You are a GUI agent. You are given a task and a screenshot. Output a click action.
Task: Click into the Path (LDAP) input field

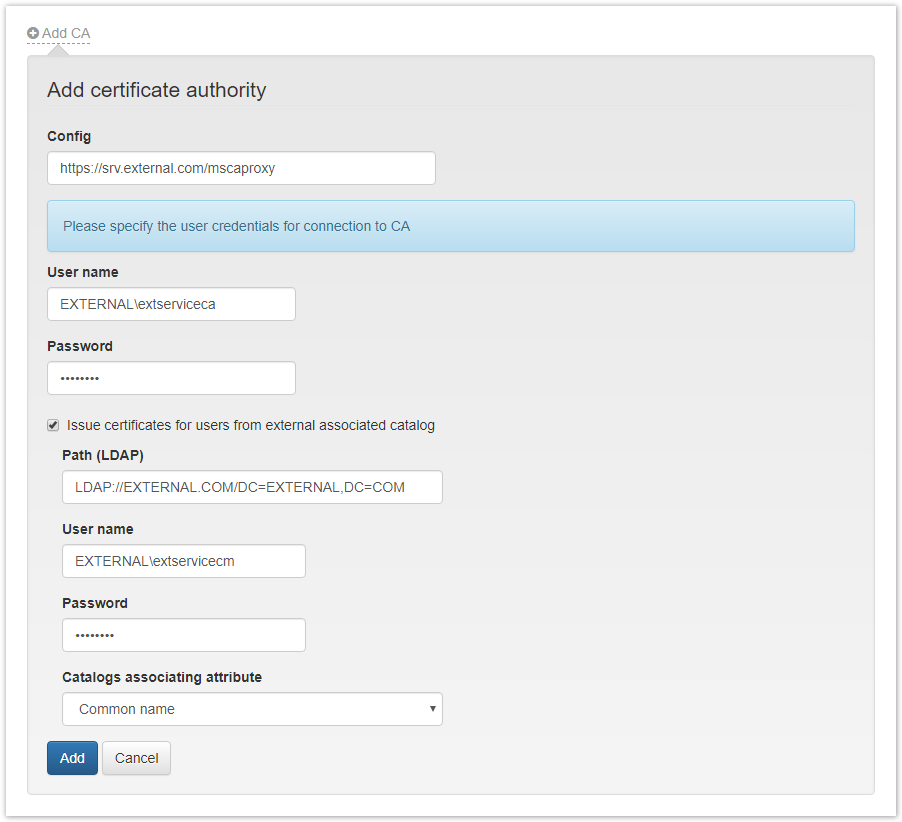pyautogui.click(x=252, y=487)
